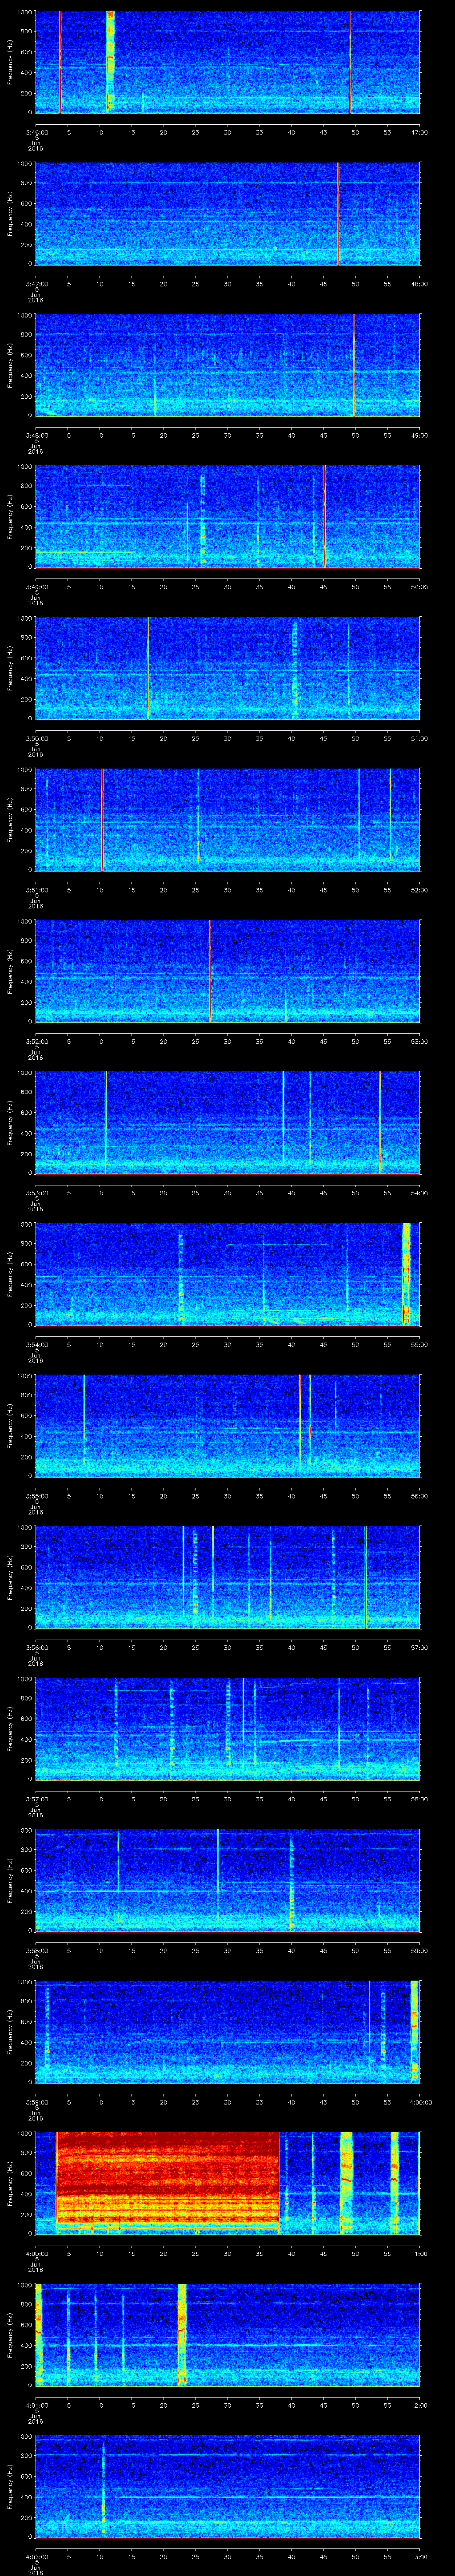
Task: Select the spectrogram panel starting at 3:47:00
Action: [x=227, y=213]
